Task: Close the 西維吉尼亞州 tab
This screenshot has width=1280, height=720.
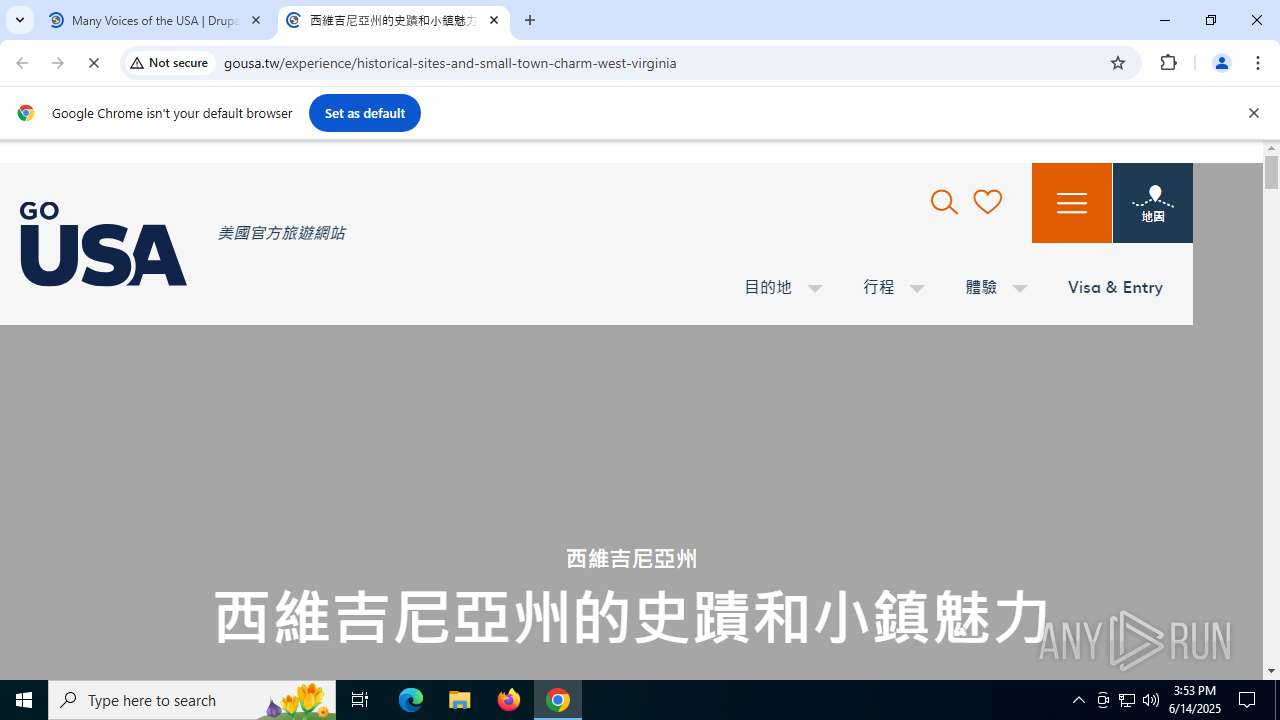Action: point(494,20)
